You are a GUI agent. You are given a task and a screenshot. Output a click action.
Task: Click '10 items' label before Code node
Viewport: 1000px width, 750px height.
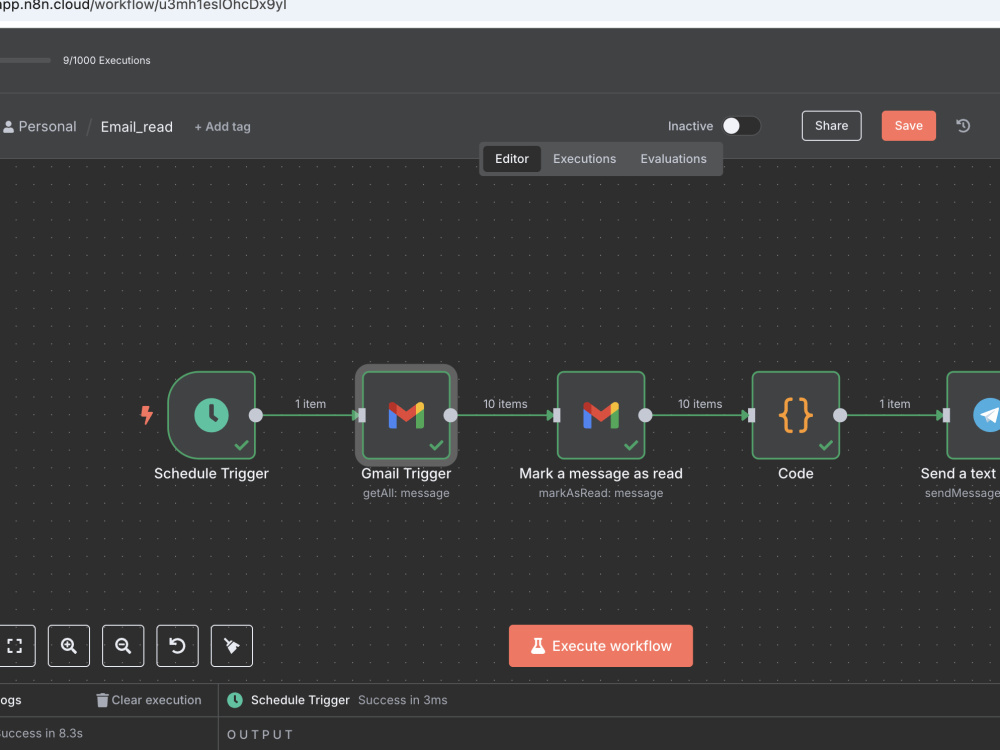(700, 404)
